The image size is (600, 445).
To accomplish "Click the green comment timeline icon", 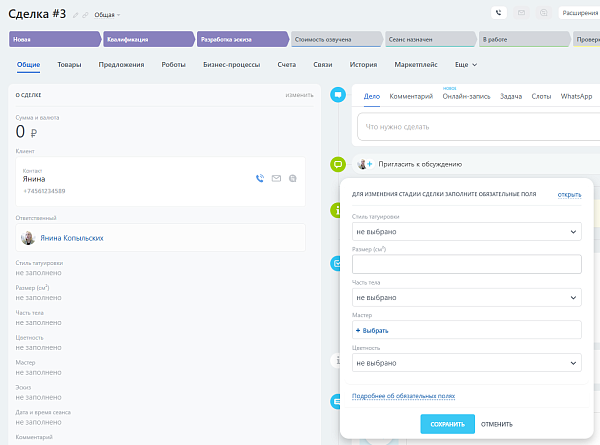I will pos(338,164).
